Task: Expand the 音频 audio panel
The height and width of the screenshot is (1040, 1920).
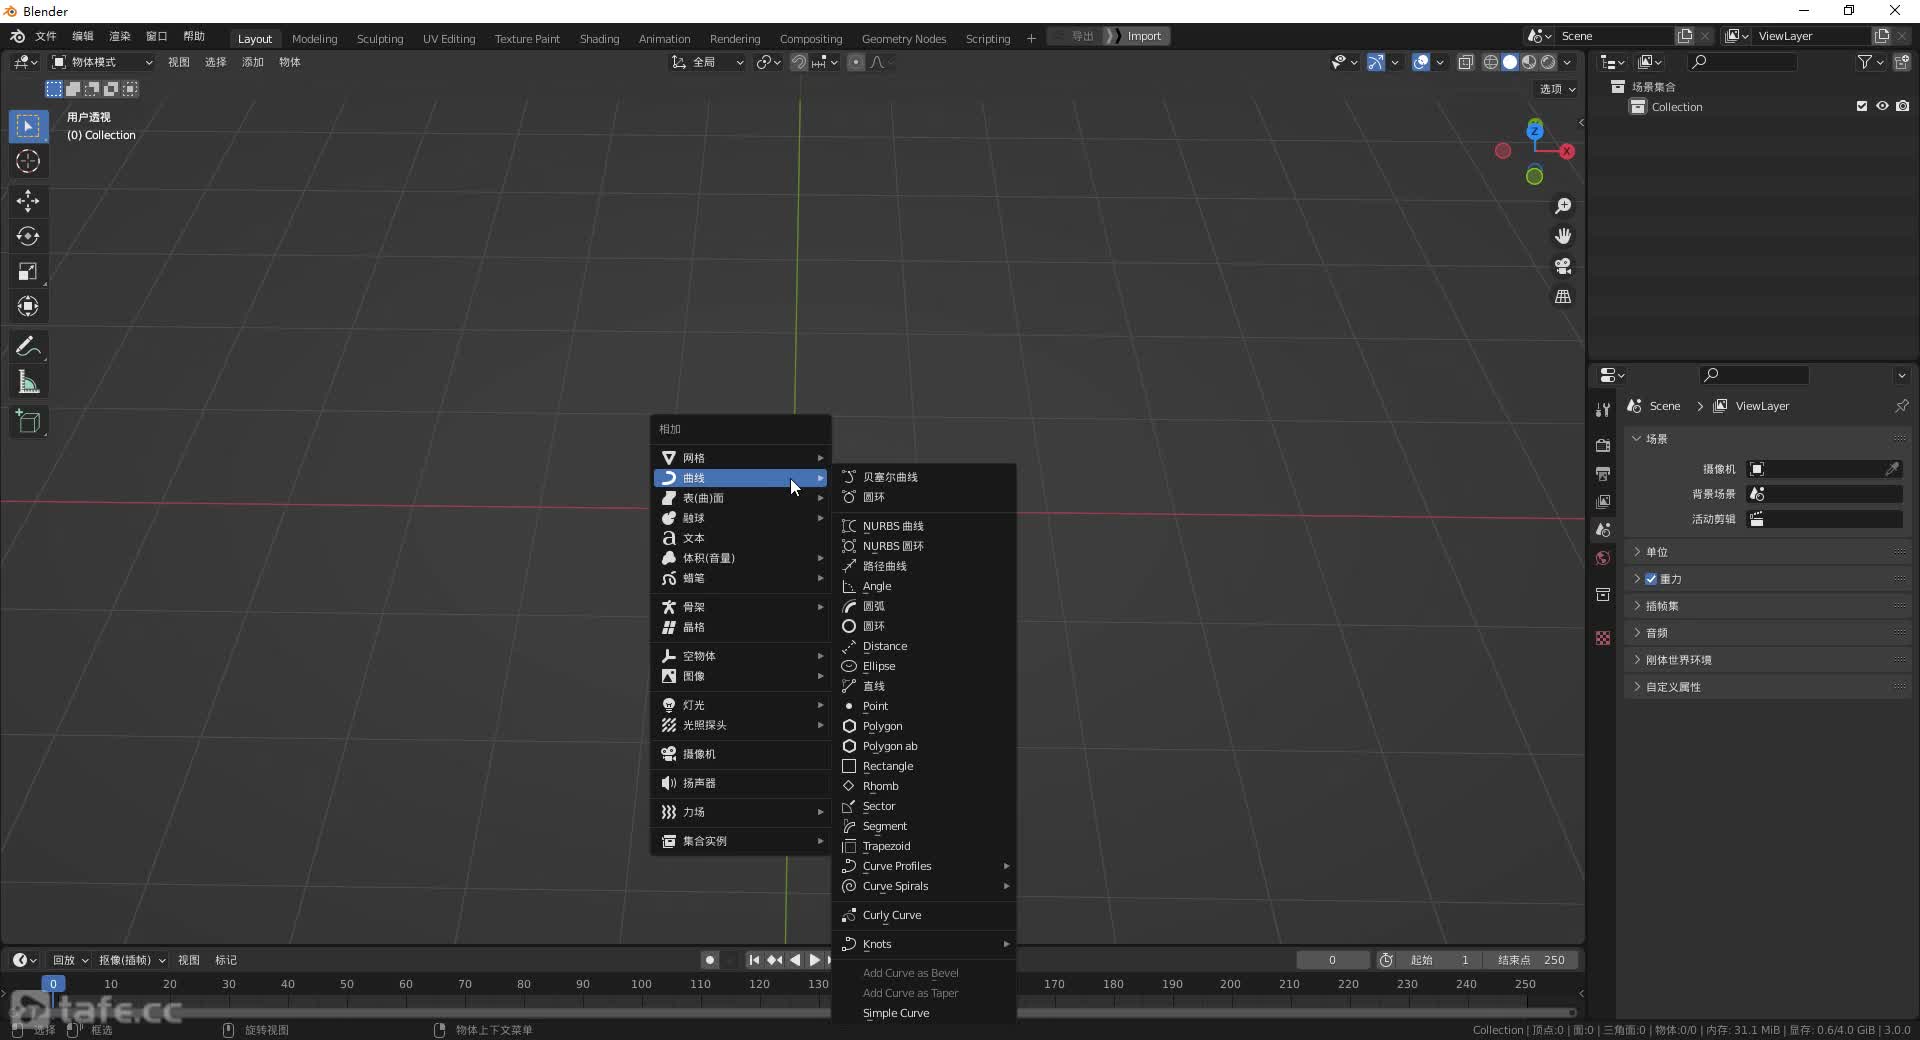Action: (1767, 633)
